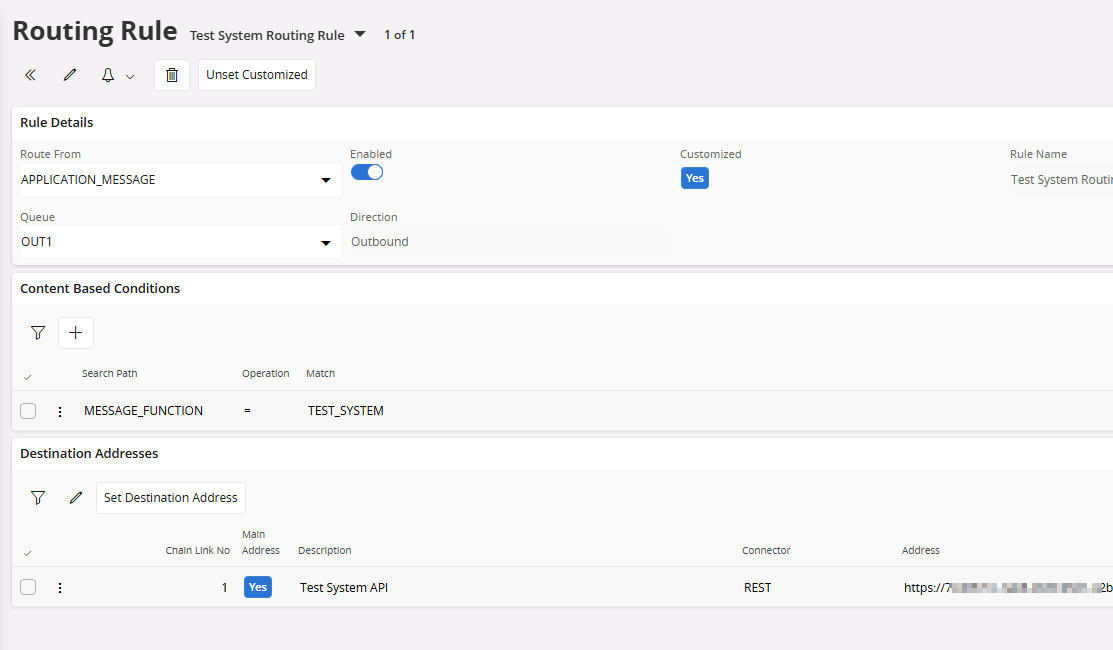This screenshot has height=650, width=1113.
Task: Open filter in Content Based Conditions
Action: pyautogui.click(x=38, y=333)
